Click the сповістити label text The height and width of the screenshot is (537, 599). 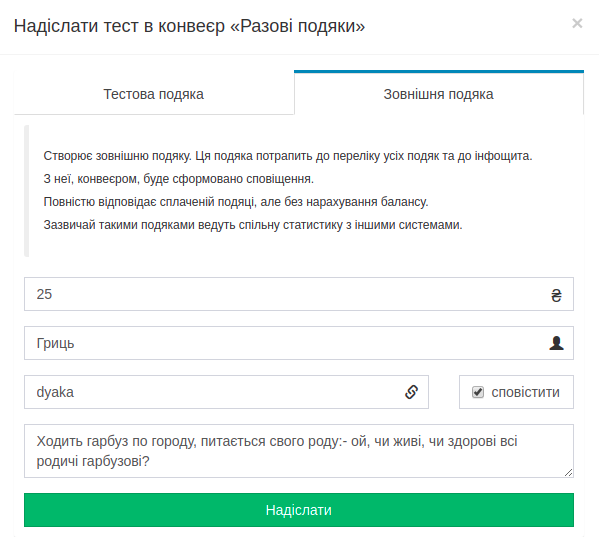(x=525, y=392)
